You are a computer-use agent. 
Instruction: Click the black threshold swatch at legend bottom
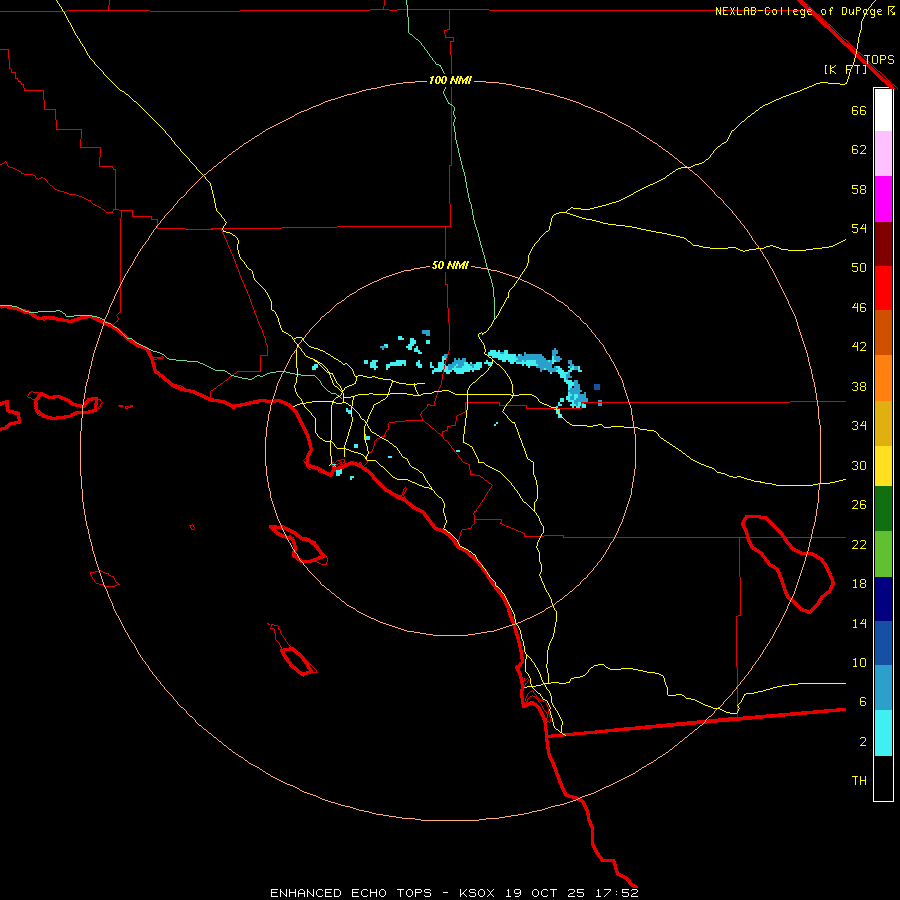click(x=883, y=778)
